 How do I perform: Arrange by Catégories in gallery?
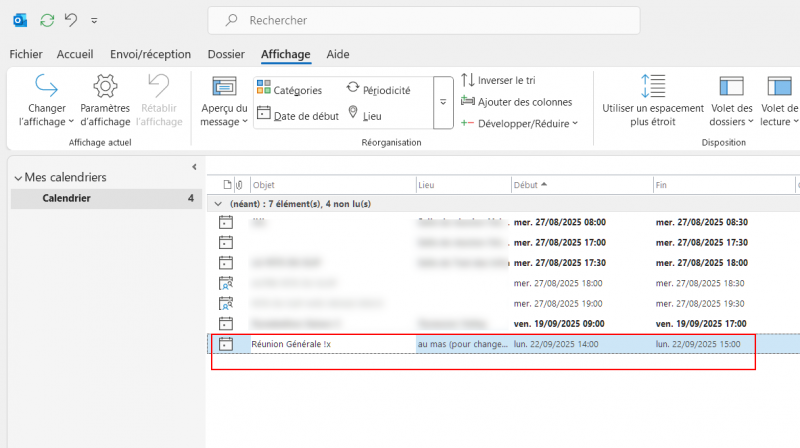click(292, 89)
